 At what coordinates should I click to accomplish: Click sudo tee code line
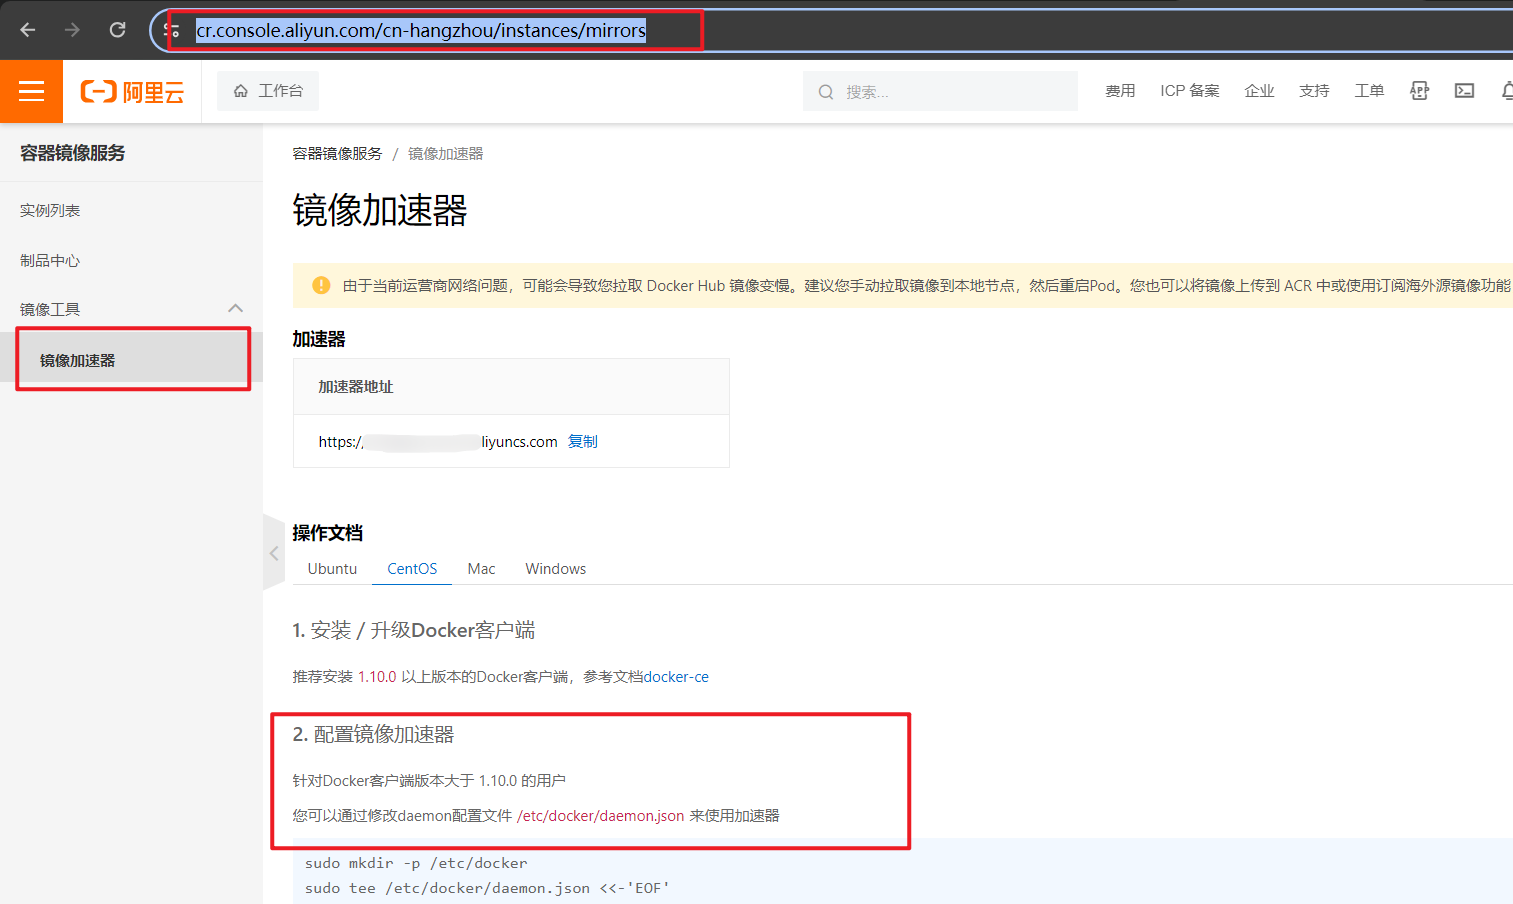pyautogui.click(x=487, y=888)
